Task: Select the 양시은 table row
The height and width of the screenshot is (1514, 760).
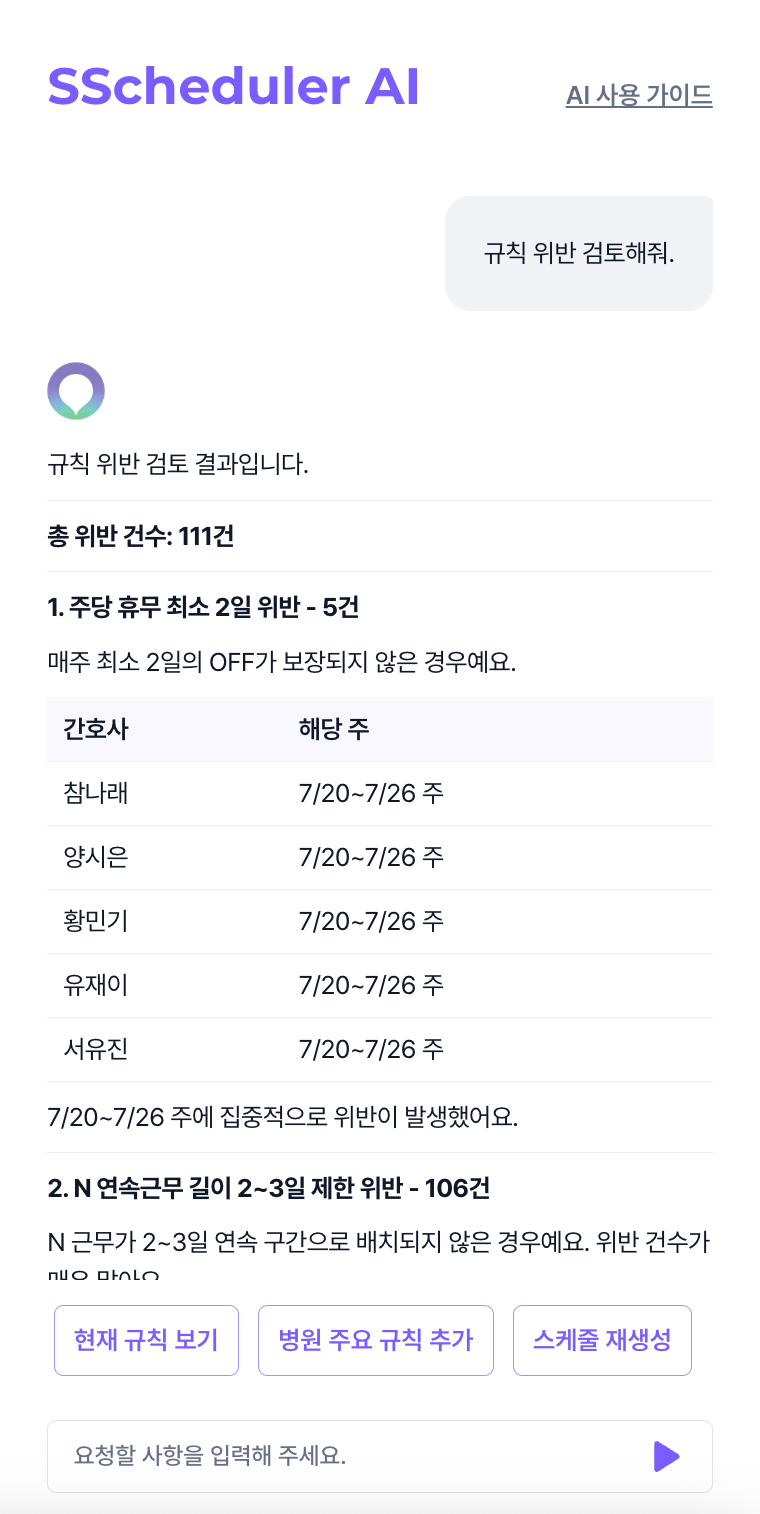Action: click(380, 858)
